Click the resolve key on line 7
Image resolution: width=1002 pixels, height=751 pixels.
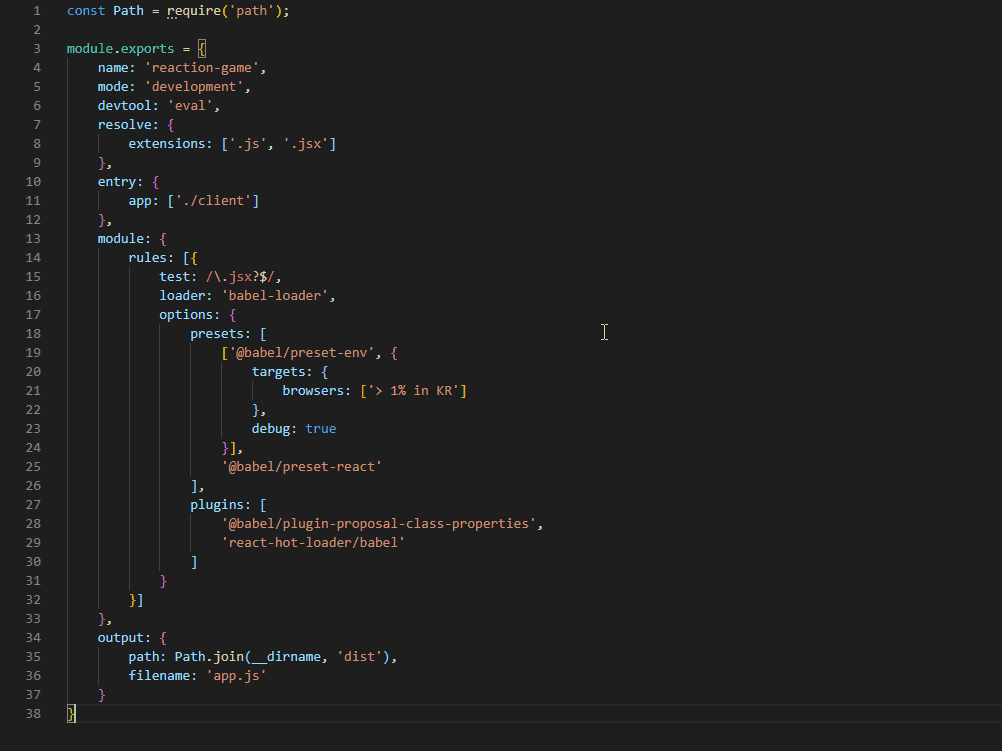(x=125, y=125)
